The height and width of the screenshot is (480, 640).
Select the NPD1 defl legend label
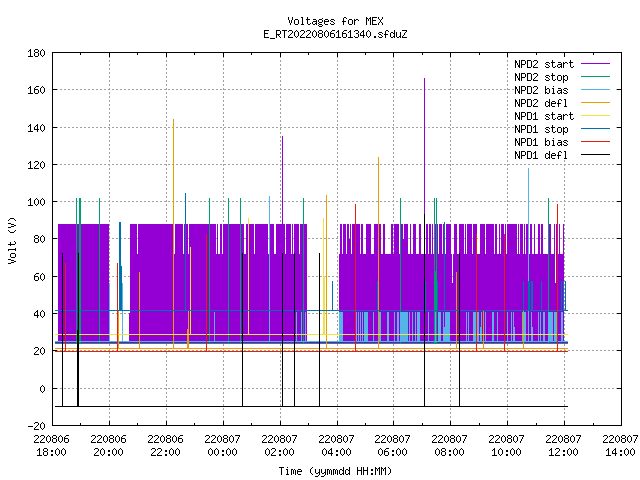[x=541, y=156]
